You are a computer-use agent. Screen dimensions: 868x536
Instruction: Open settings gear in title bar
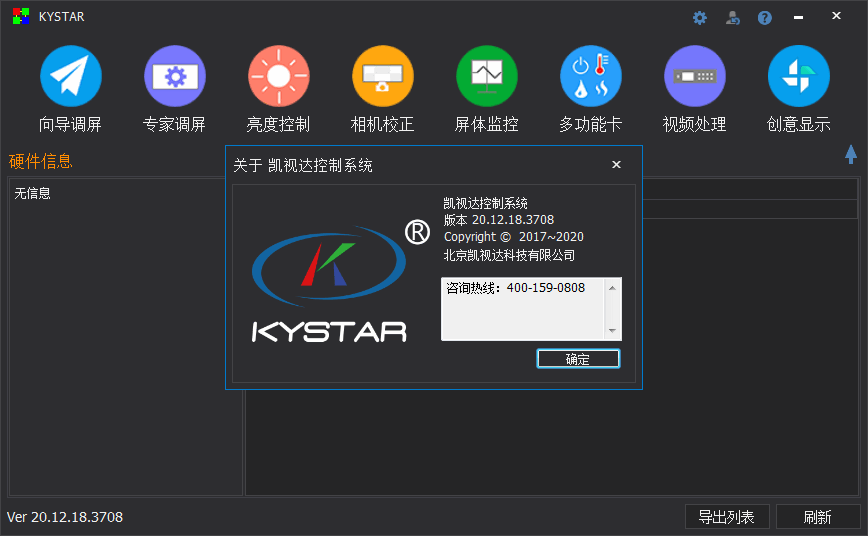click(x=700, y=18)
